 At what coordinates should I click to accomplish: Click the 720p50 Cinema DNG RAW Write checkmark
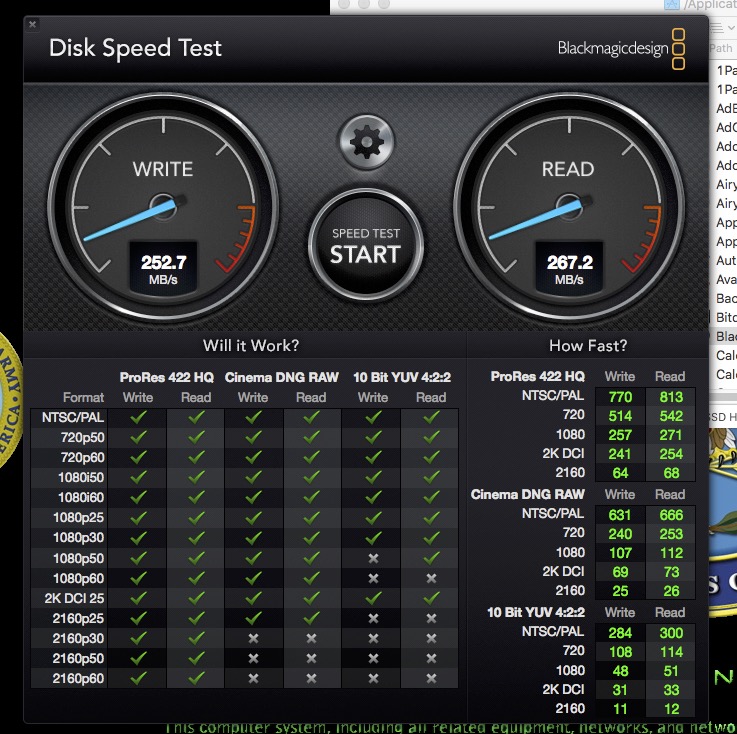253,437
